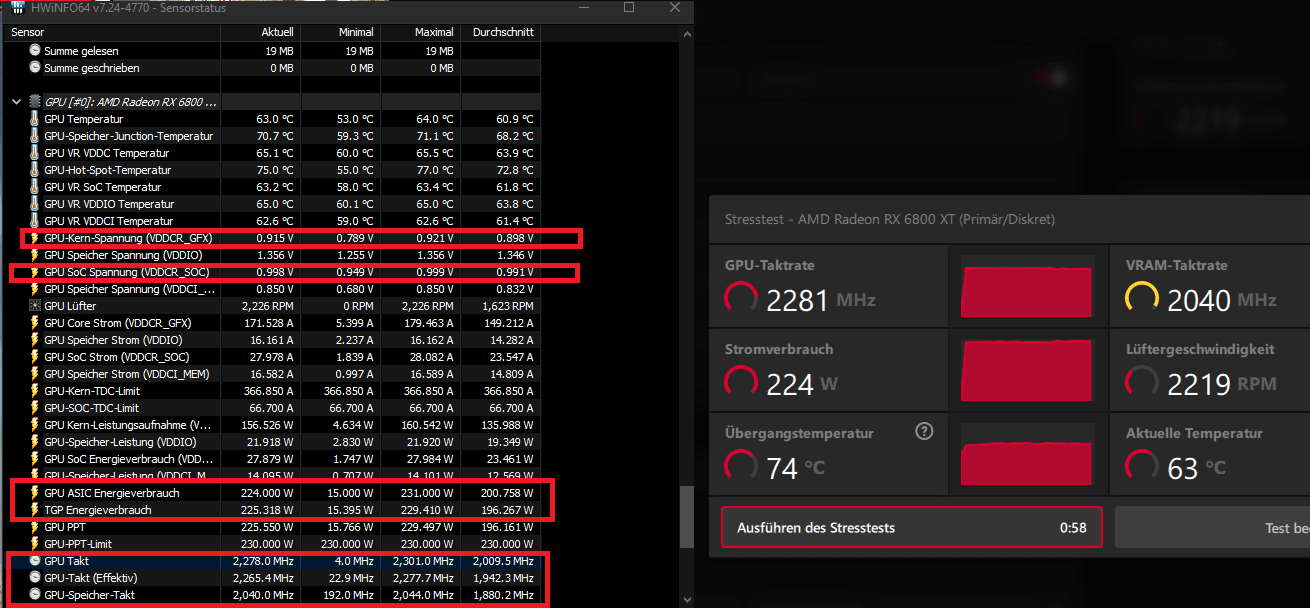Select the thermometer icon for GPU Temperatur
This screenshot has height=608, width=1310.
tap(36, 119)
